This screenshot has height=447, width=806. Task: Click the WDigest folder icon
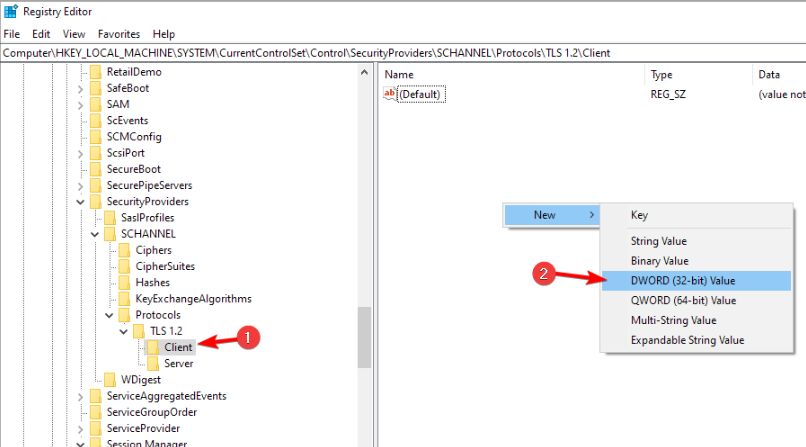point(110,380)
